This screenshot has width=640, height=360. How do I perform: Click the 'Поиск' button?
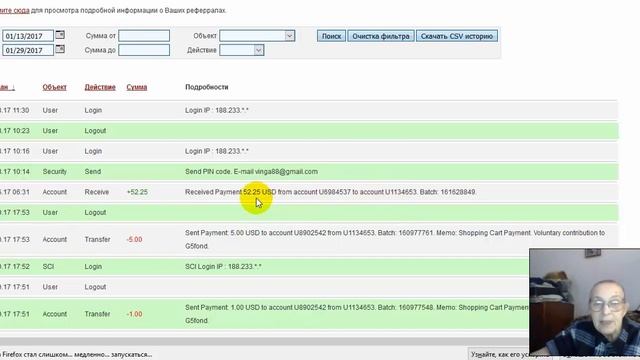[x=331, y=36]
